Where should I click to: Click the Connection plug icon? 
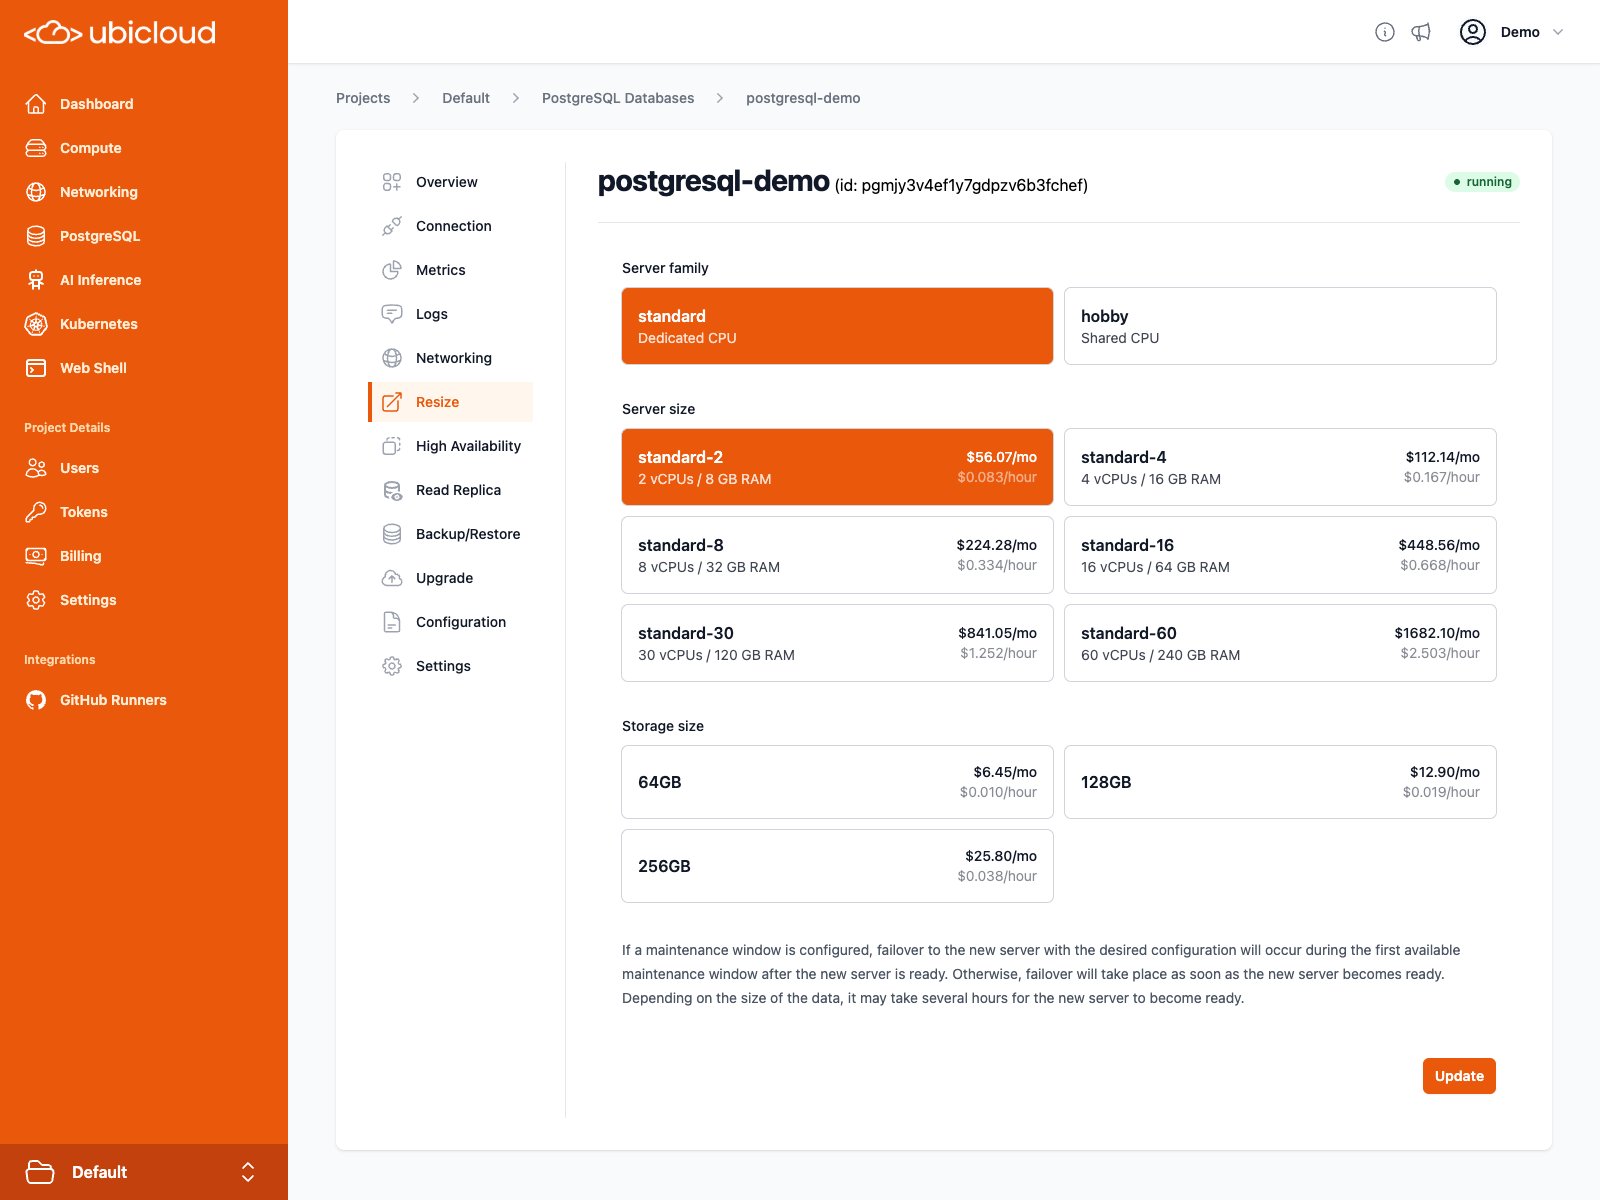392,226
